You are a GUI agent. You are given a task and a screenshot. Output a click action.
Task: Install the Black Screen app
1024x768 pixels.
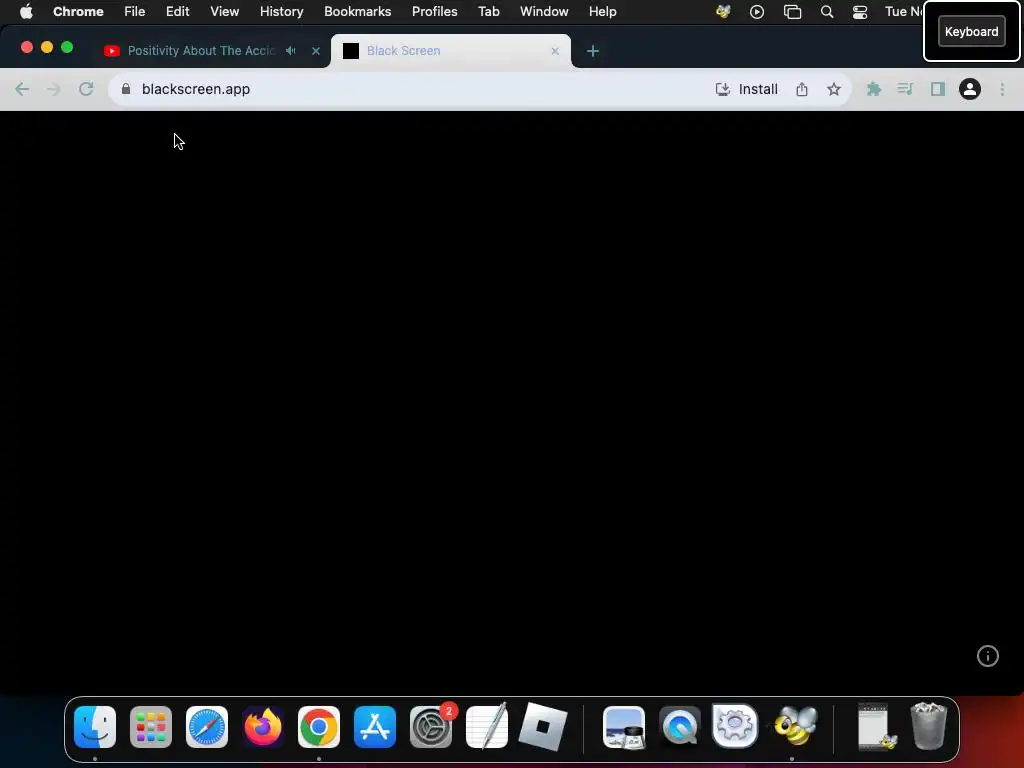pos(746,89)
